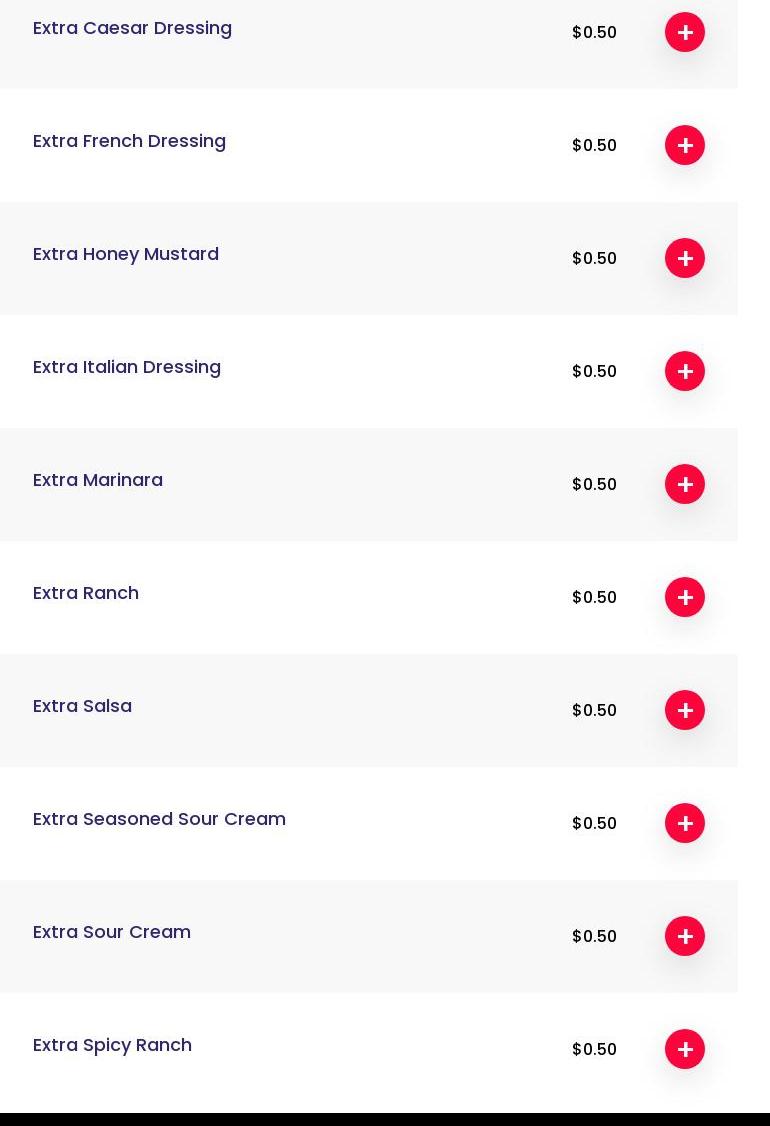Click the Extra Spicy Ranch item name
This screenshot has height=1126, width=770.
click(x=112, y=1045)
